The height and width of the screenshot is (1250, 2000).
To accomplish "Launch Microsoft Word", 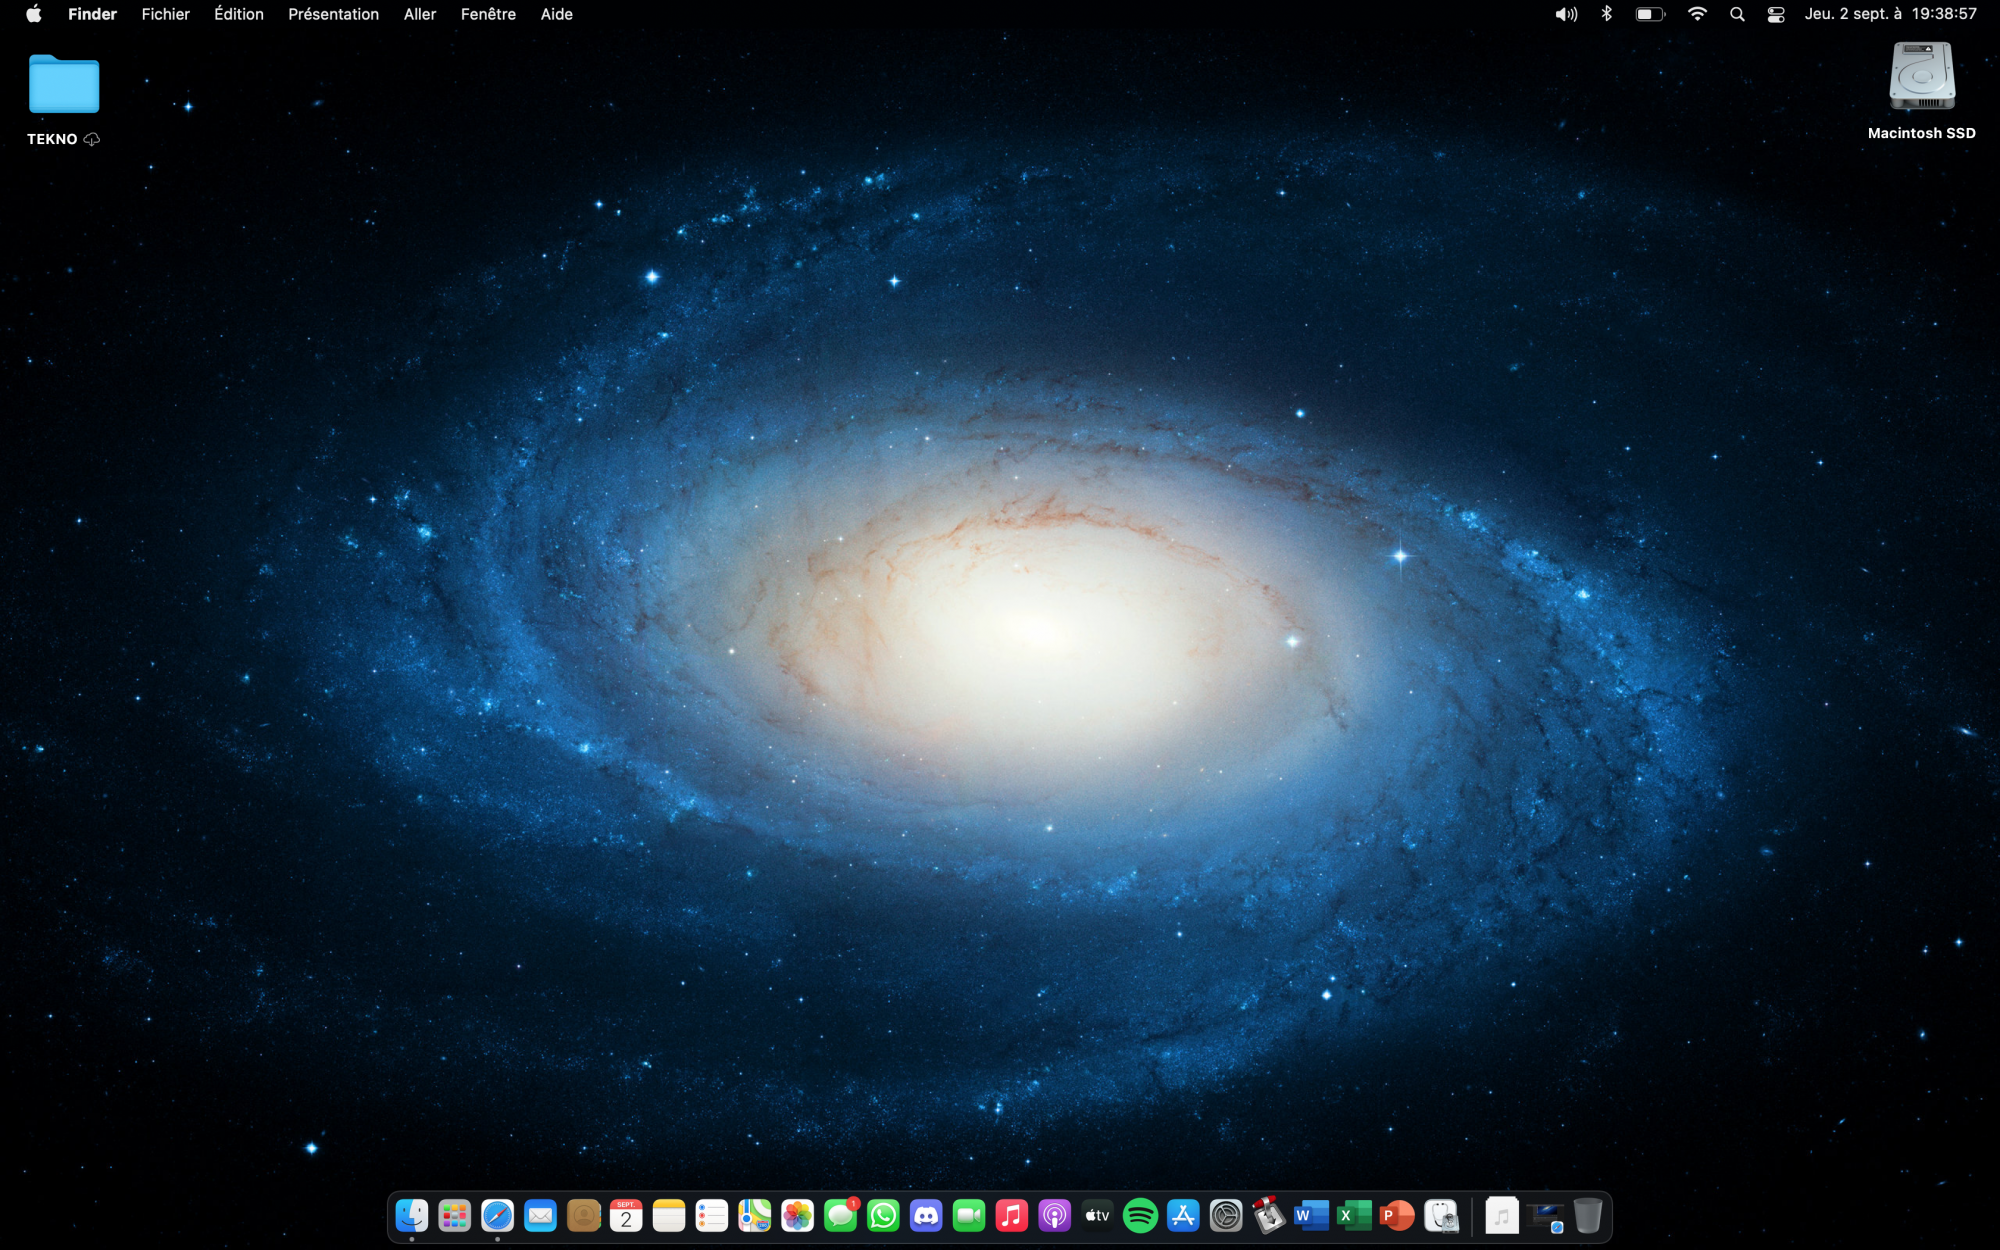I will point(1310,1214).
